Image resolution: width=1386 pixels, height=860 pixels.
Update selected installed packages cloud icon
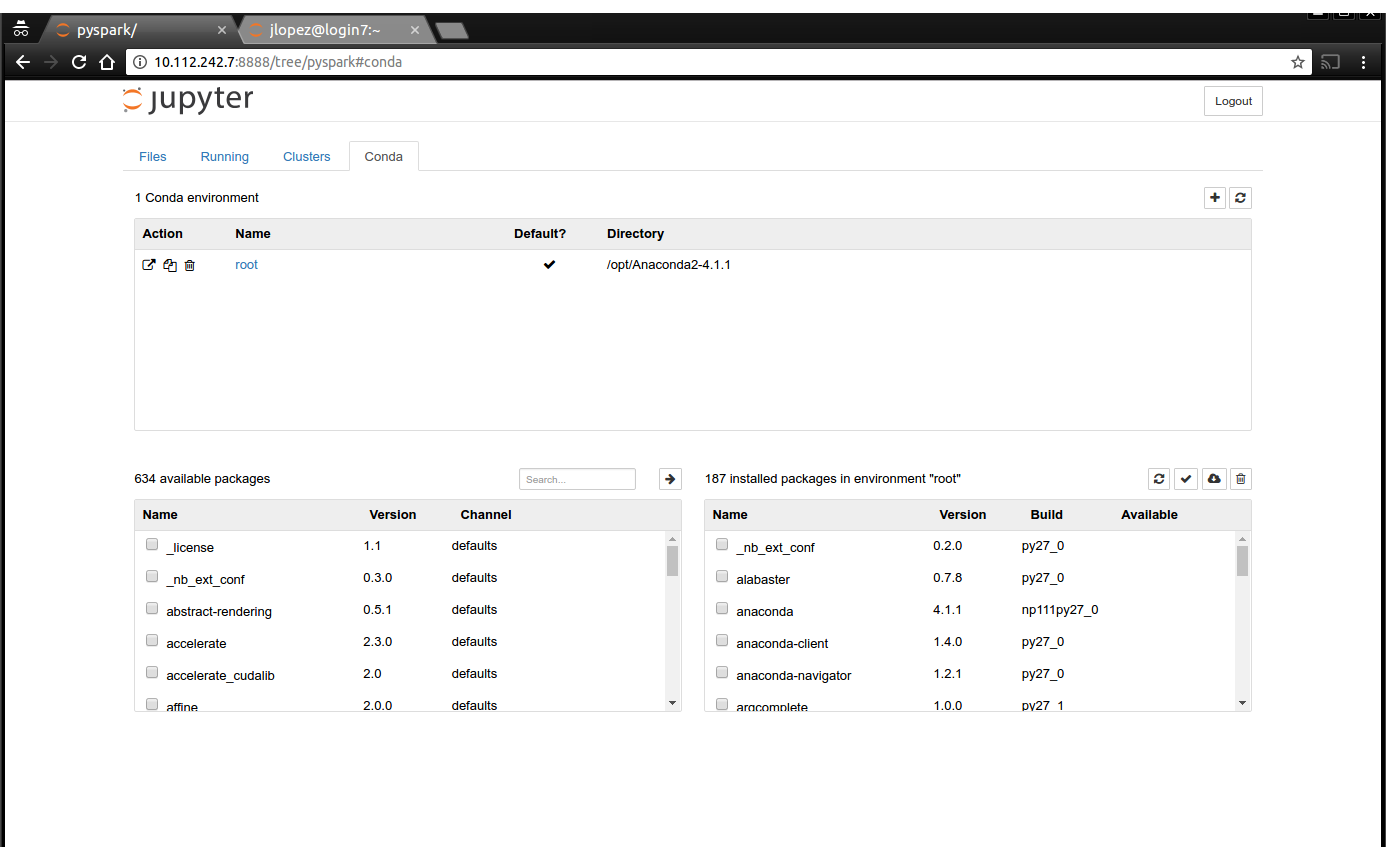coord(1214,479)
